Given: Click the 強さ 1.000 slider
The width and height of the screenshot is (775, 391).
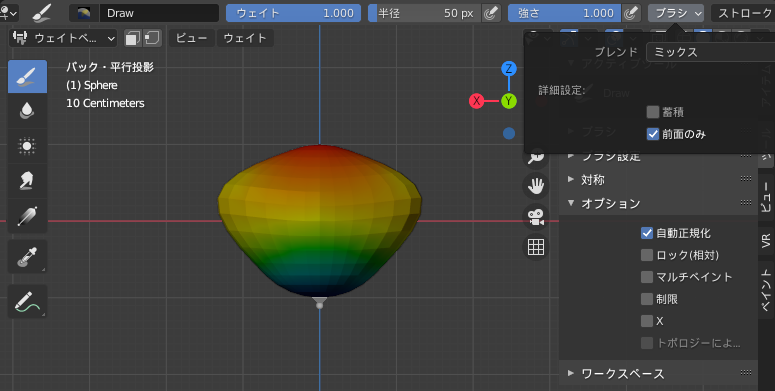Looking at the screenshot, I should [x=564, y=13].
